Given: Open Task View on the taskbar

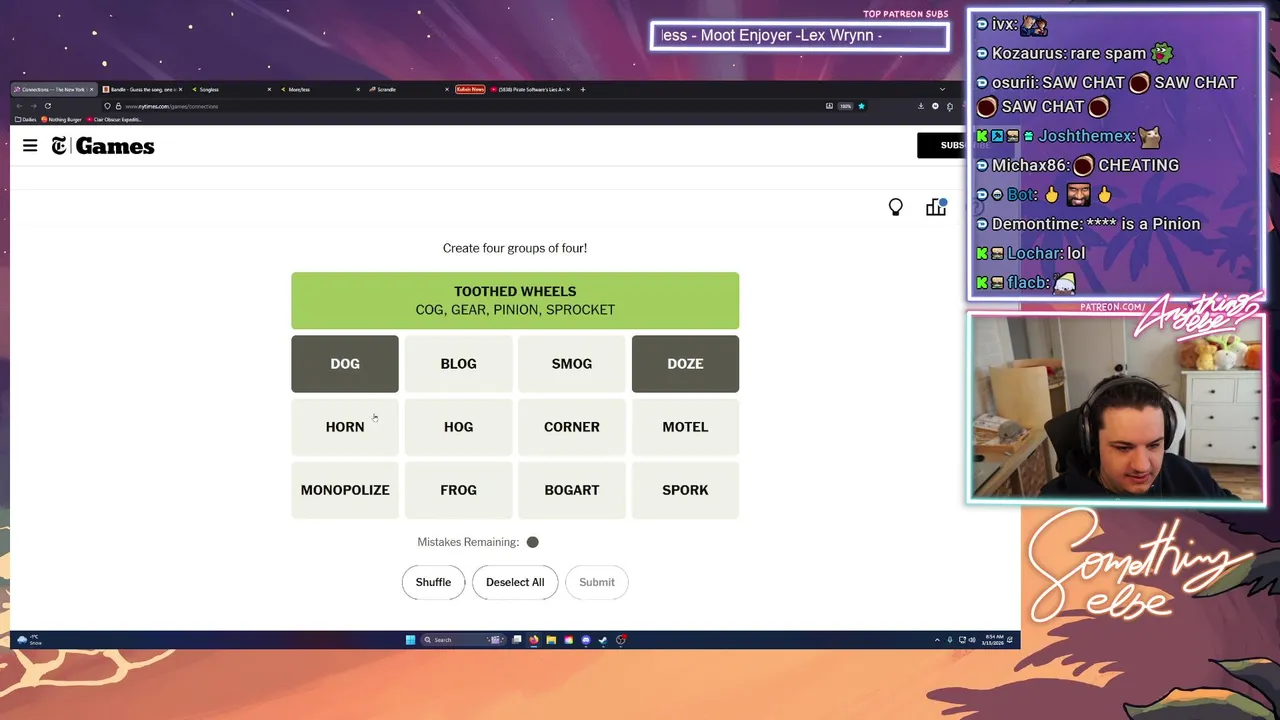Looking at the screenshot, I should (x=517, y=640).
